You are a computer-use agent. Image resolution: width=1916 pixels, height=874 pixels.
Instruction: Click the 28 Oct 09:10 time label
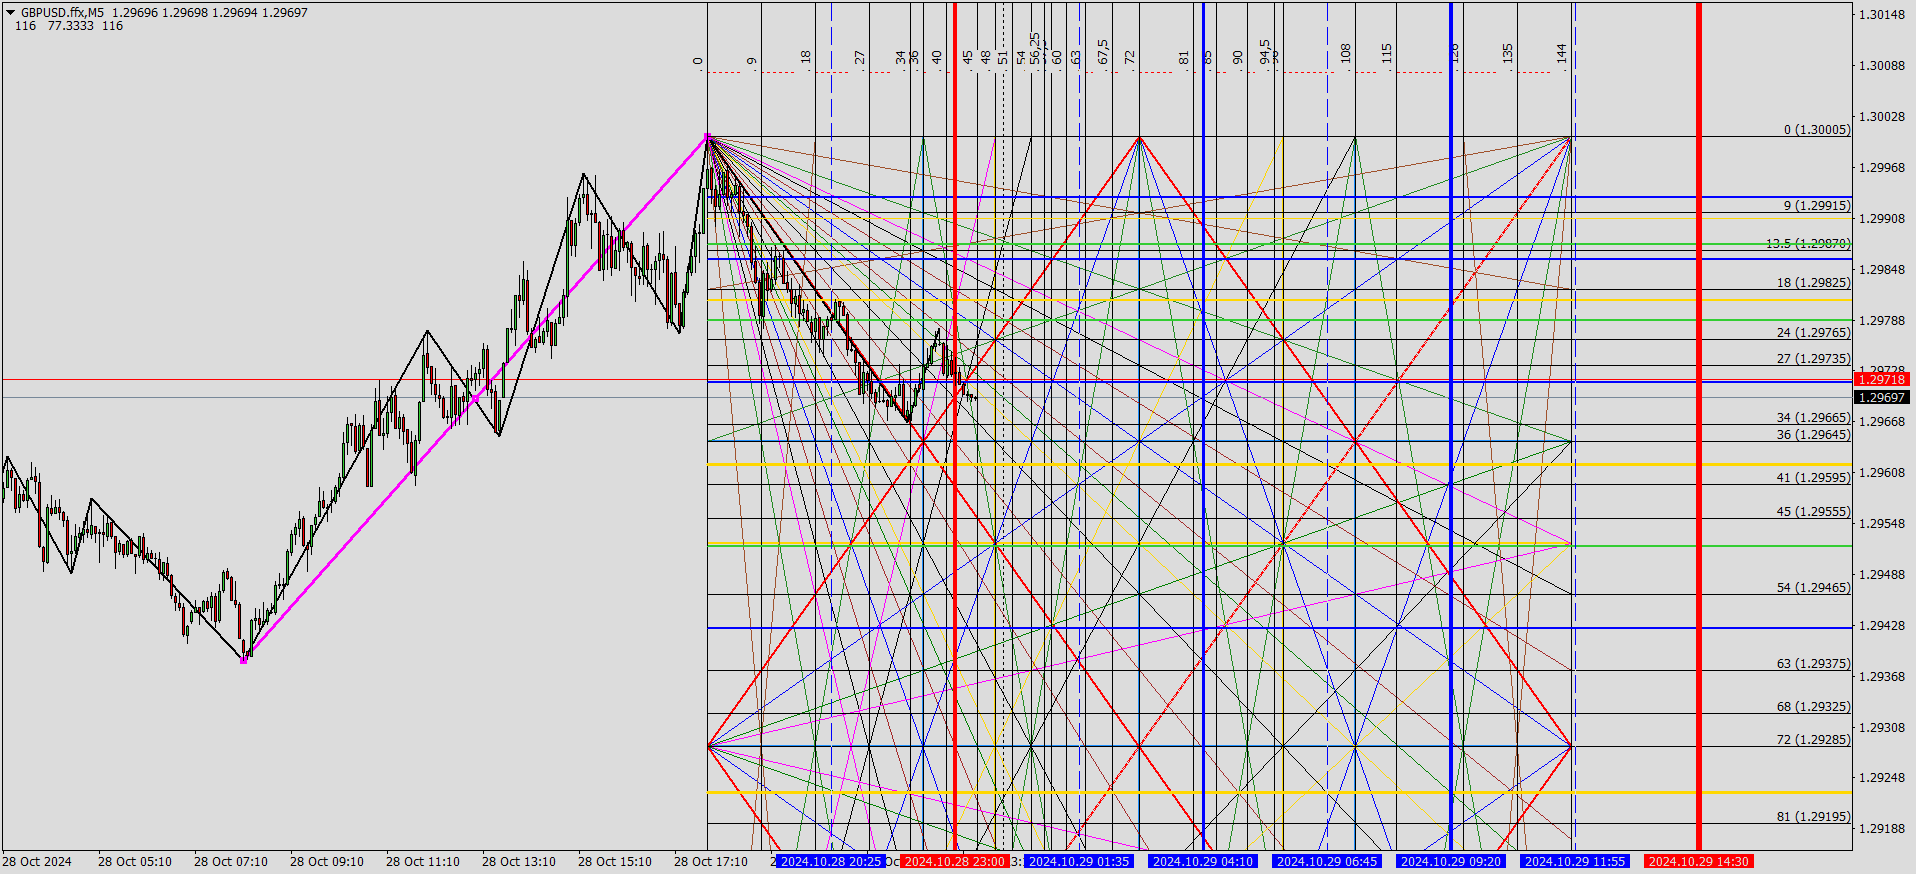(x=327, y=862)
